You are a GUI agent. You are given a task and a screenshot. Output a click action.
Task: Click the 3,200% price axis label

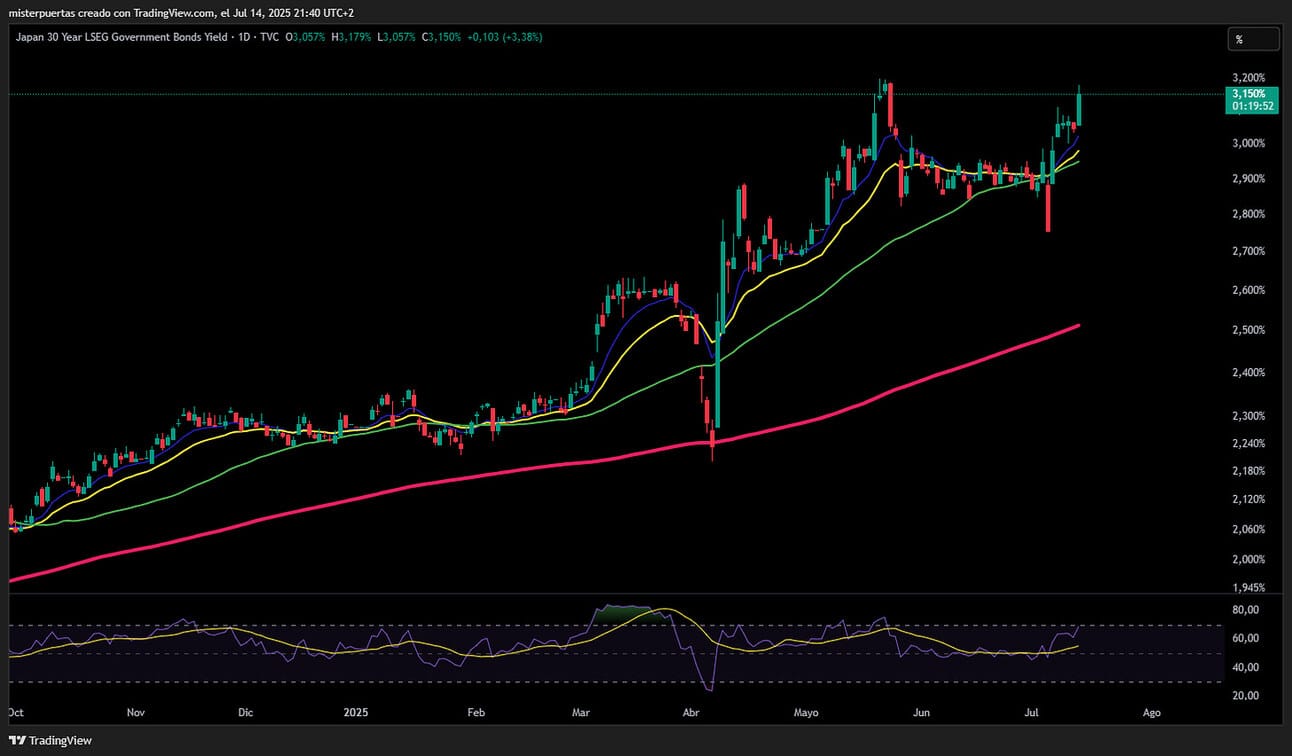click(x=1250, y=77)
